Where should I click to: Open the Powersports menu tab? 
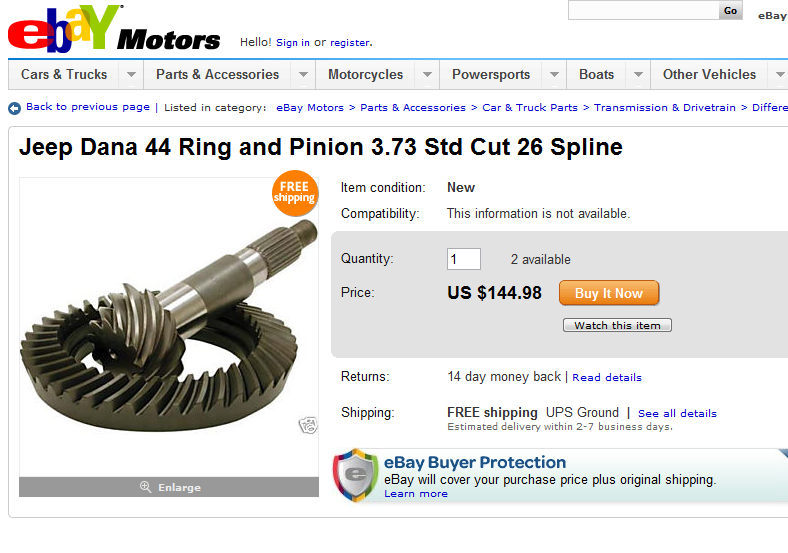tap(490, 75)
